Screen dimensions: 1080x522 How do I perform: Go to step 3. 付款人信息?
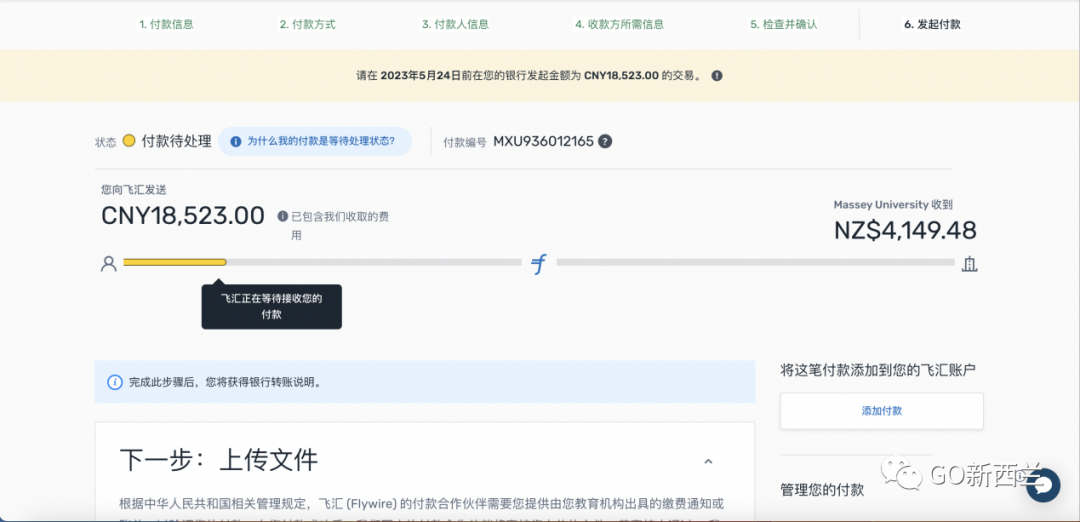(455, 24)
